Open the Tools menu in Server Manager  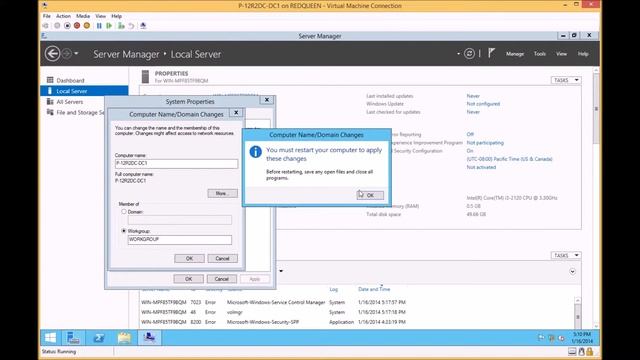pyautogui.click(x=540, y=53)
